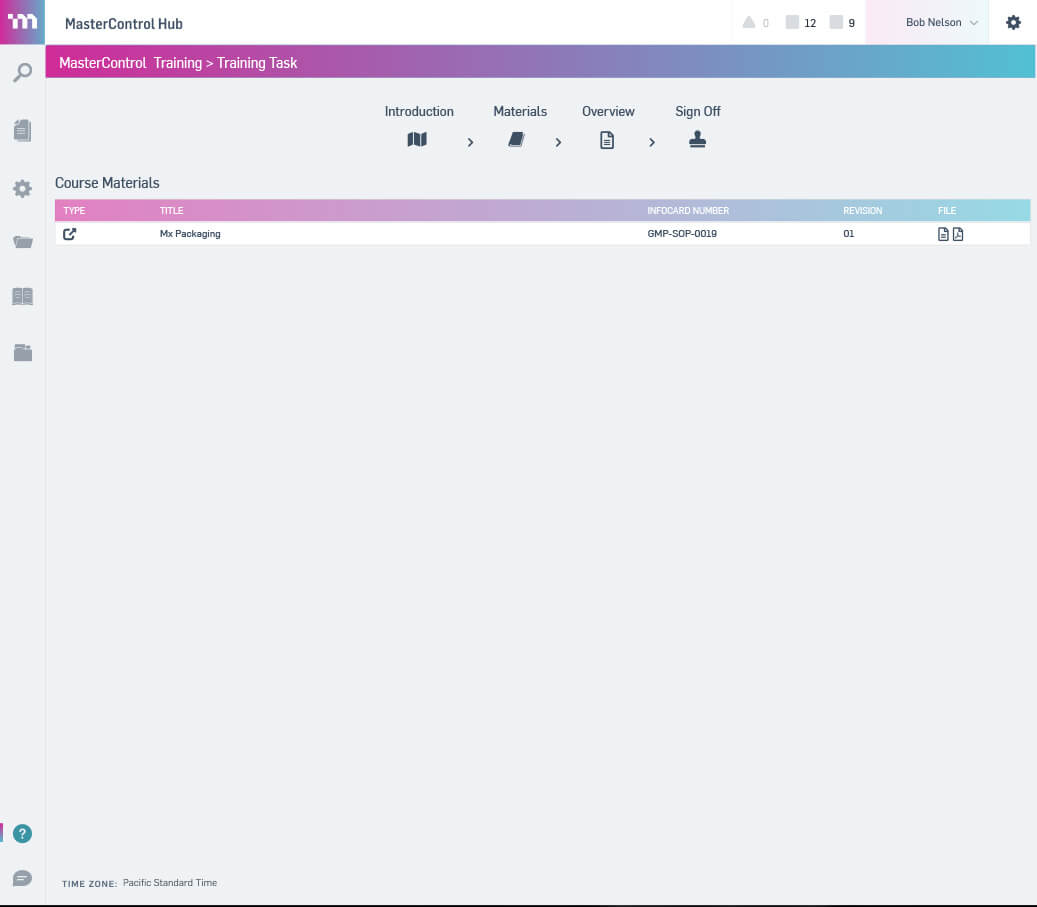Screen dimensions: 1037x907
Task: Click the sidebar gear icon
Action: [22, 188]
